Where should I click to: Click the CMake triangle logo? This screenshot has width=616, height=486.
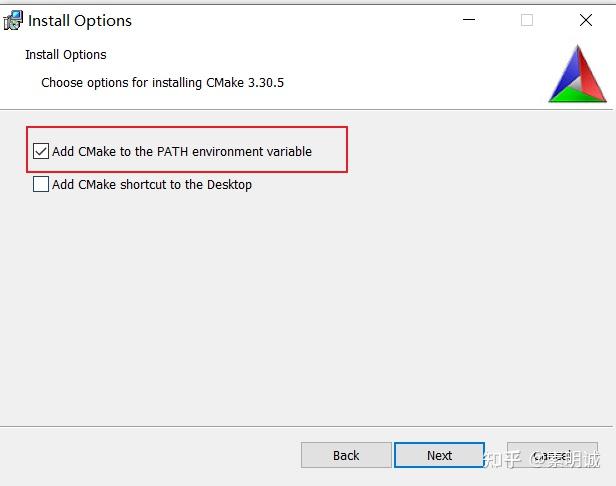pyautogui.click(x=578, y=75)
